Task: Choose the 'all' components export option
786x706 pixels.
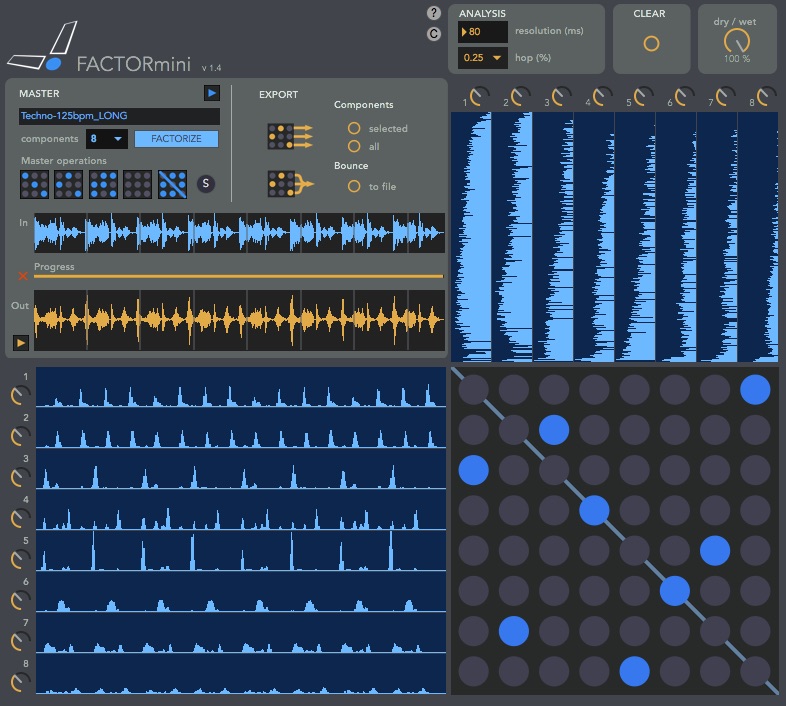Action: coord(353,146)
